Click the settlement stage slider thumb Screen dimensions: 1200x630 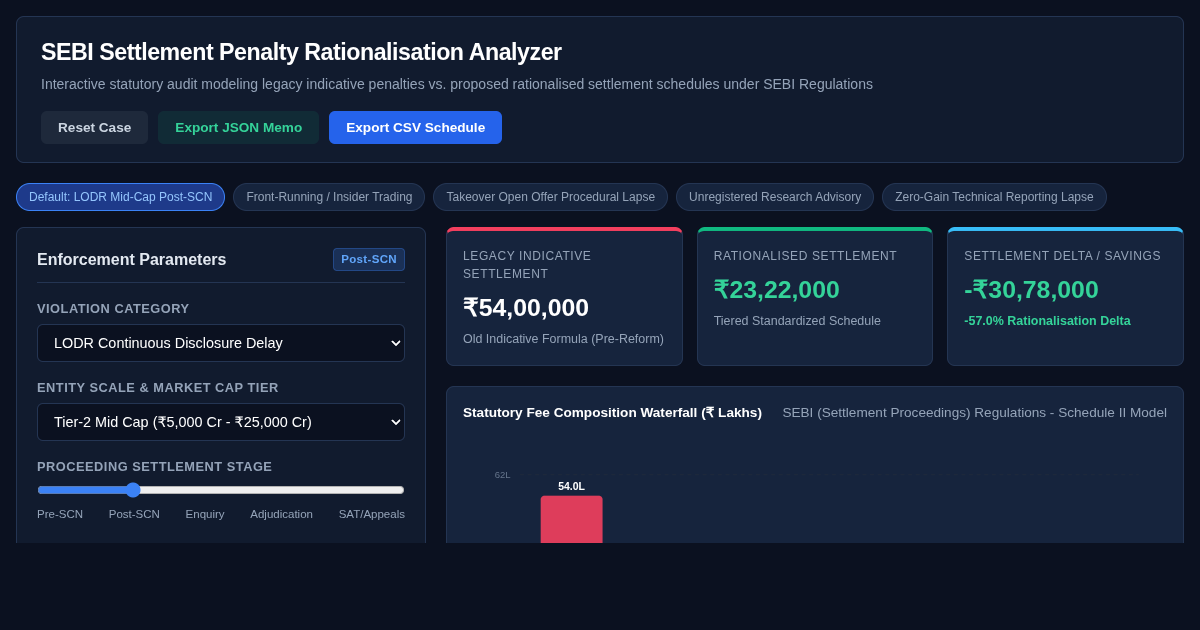point(133,490)
